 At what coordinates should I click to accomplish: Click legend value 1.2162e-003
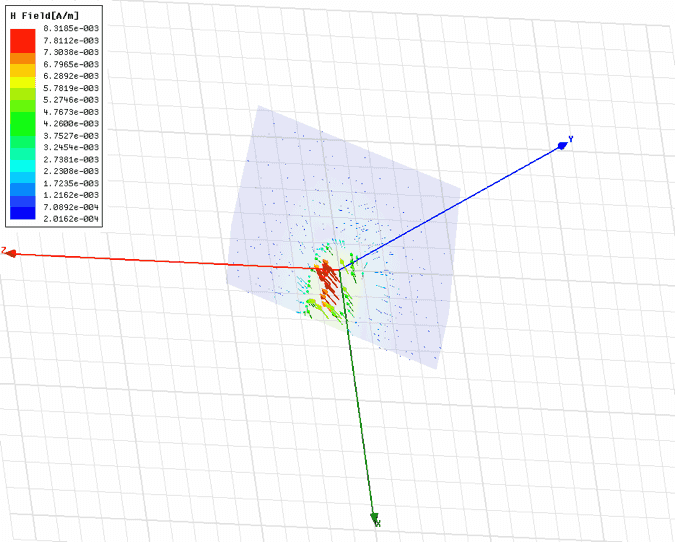point(71,195)
